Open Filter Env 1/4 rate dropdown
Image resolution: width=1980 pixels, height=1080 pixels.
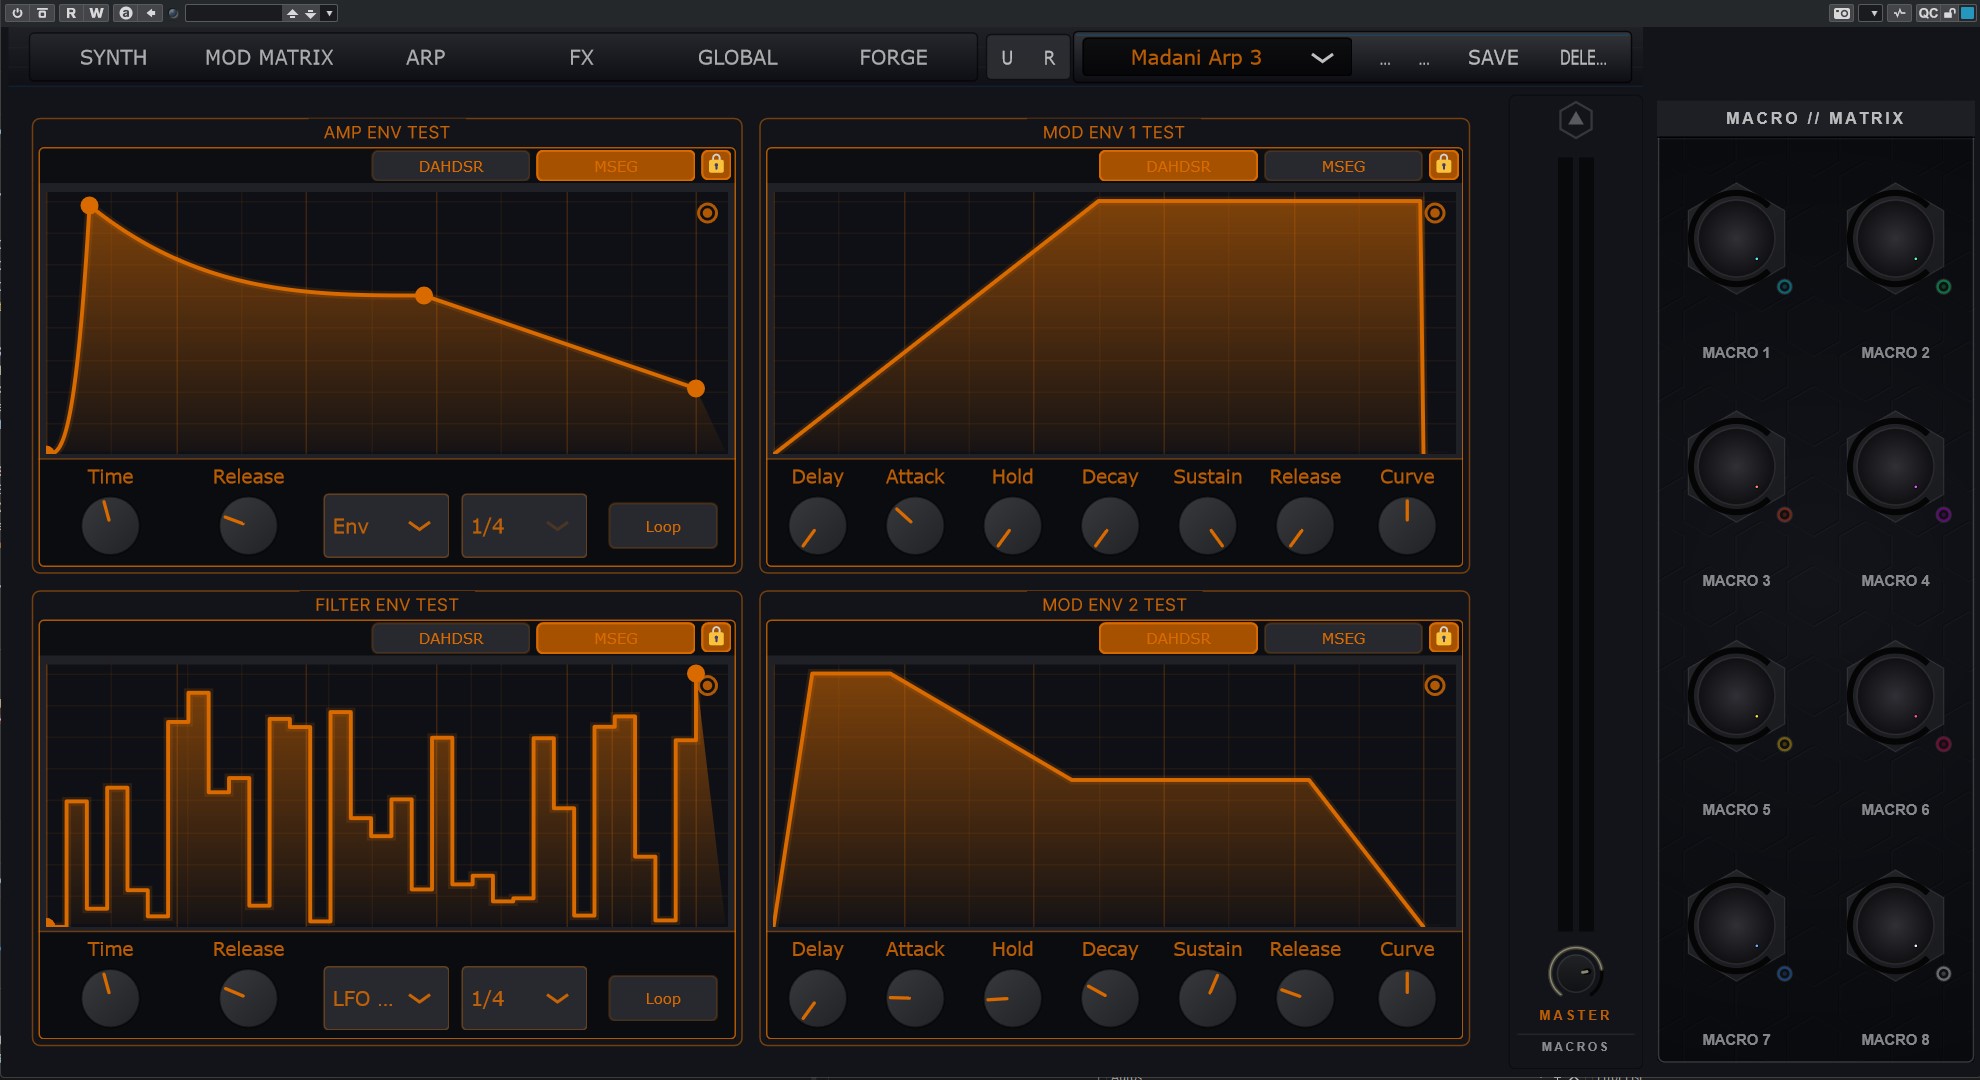click(523, 998)
